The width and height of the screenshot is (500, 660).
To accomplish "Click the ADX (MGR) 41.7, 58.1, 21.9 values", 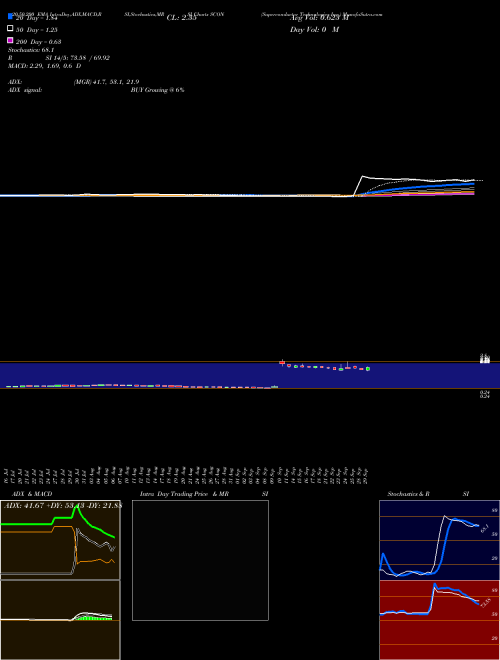I will tap(106, 82).
